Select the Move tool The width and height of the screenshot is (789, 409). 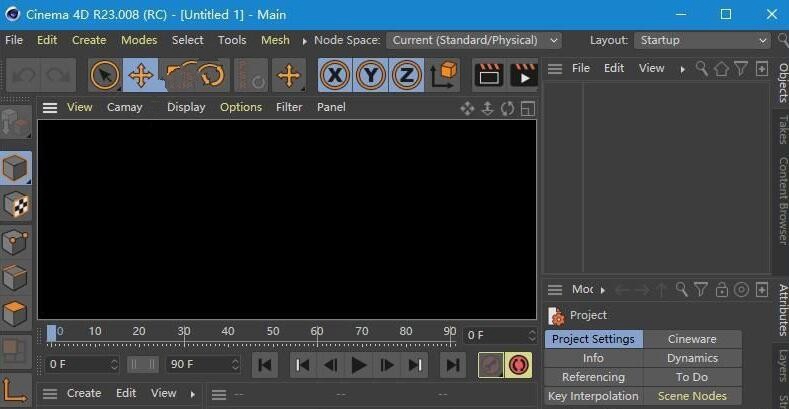pyautogui.click(x=140, y=75)
